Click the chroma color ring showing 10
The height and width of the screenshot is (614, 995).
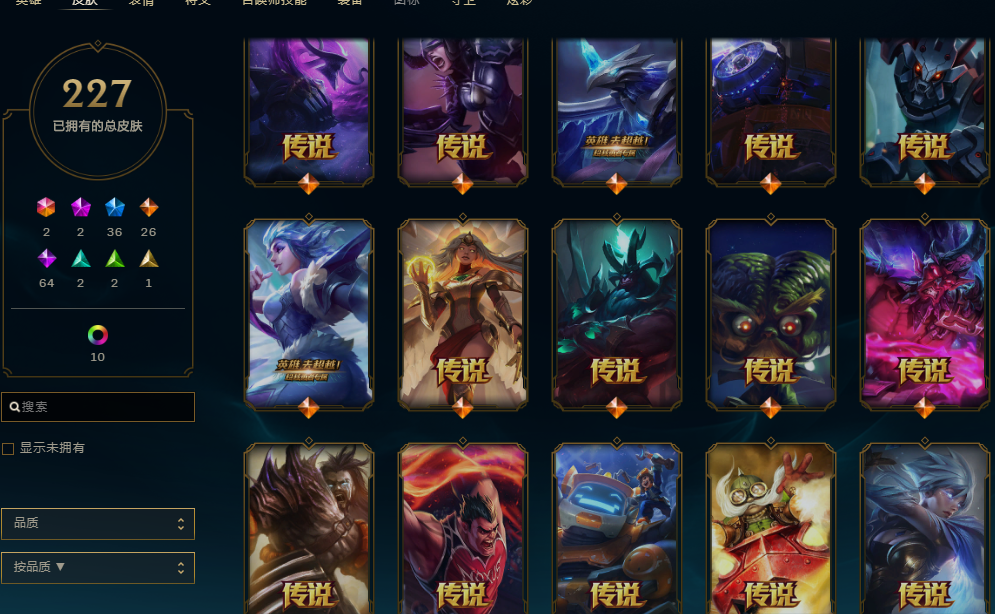pyautogui.click(x=98, y=335)
